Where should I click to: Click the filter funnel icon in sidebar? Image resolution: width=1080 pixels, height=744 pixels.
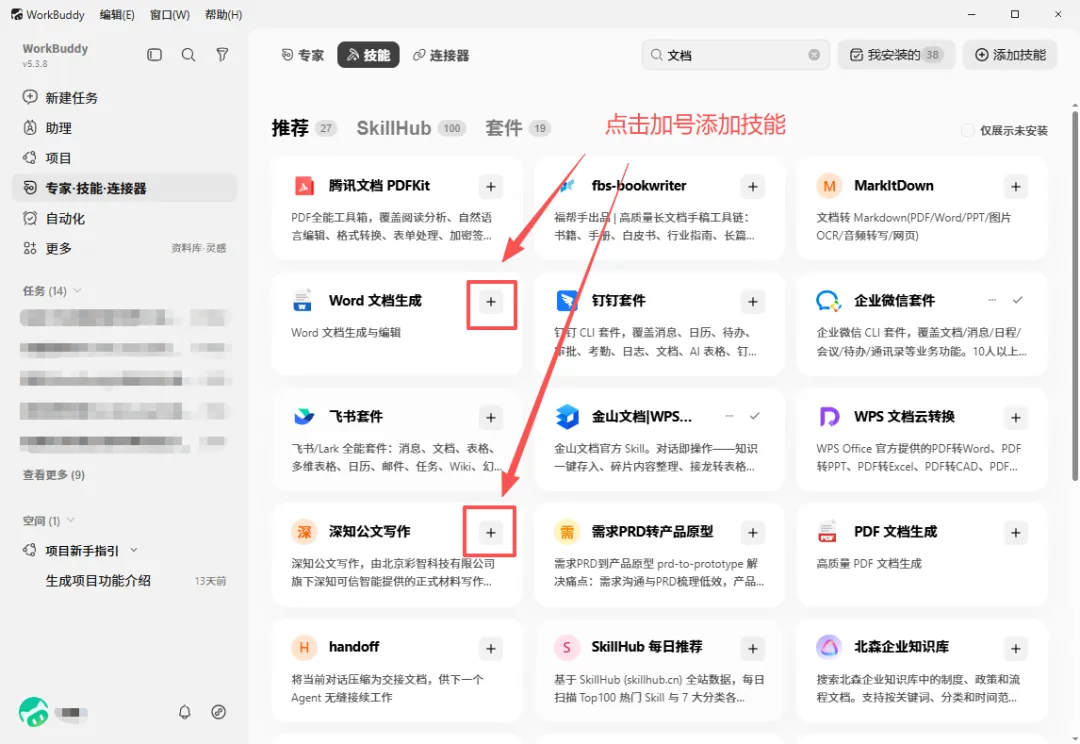222,54
